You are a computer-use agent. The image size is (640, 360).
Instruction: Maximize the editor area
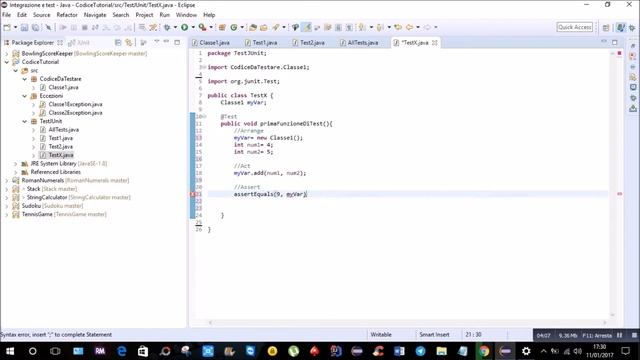pos(615,42)
